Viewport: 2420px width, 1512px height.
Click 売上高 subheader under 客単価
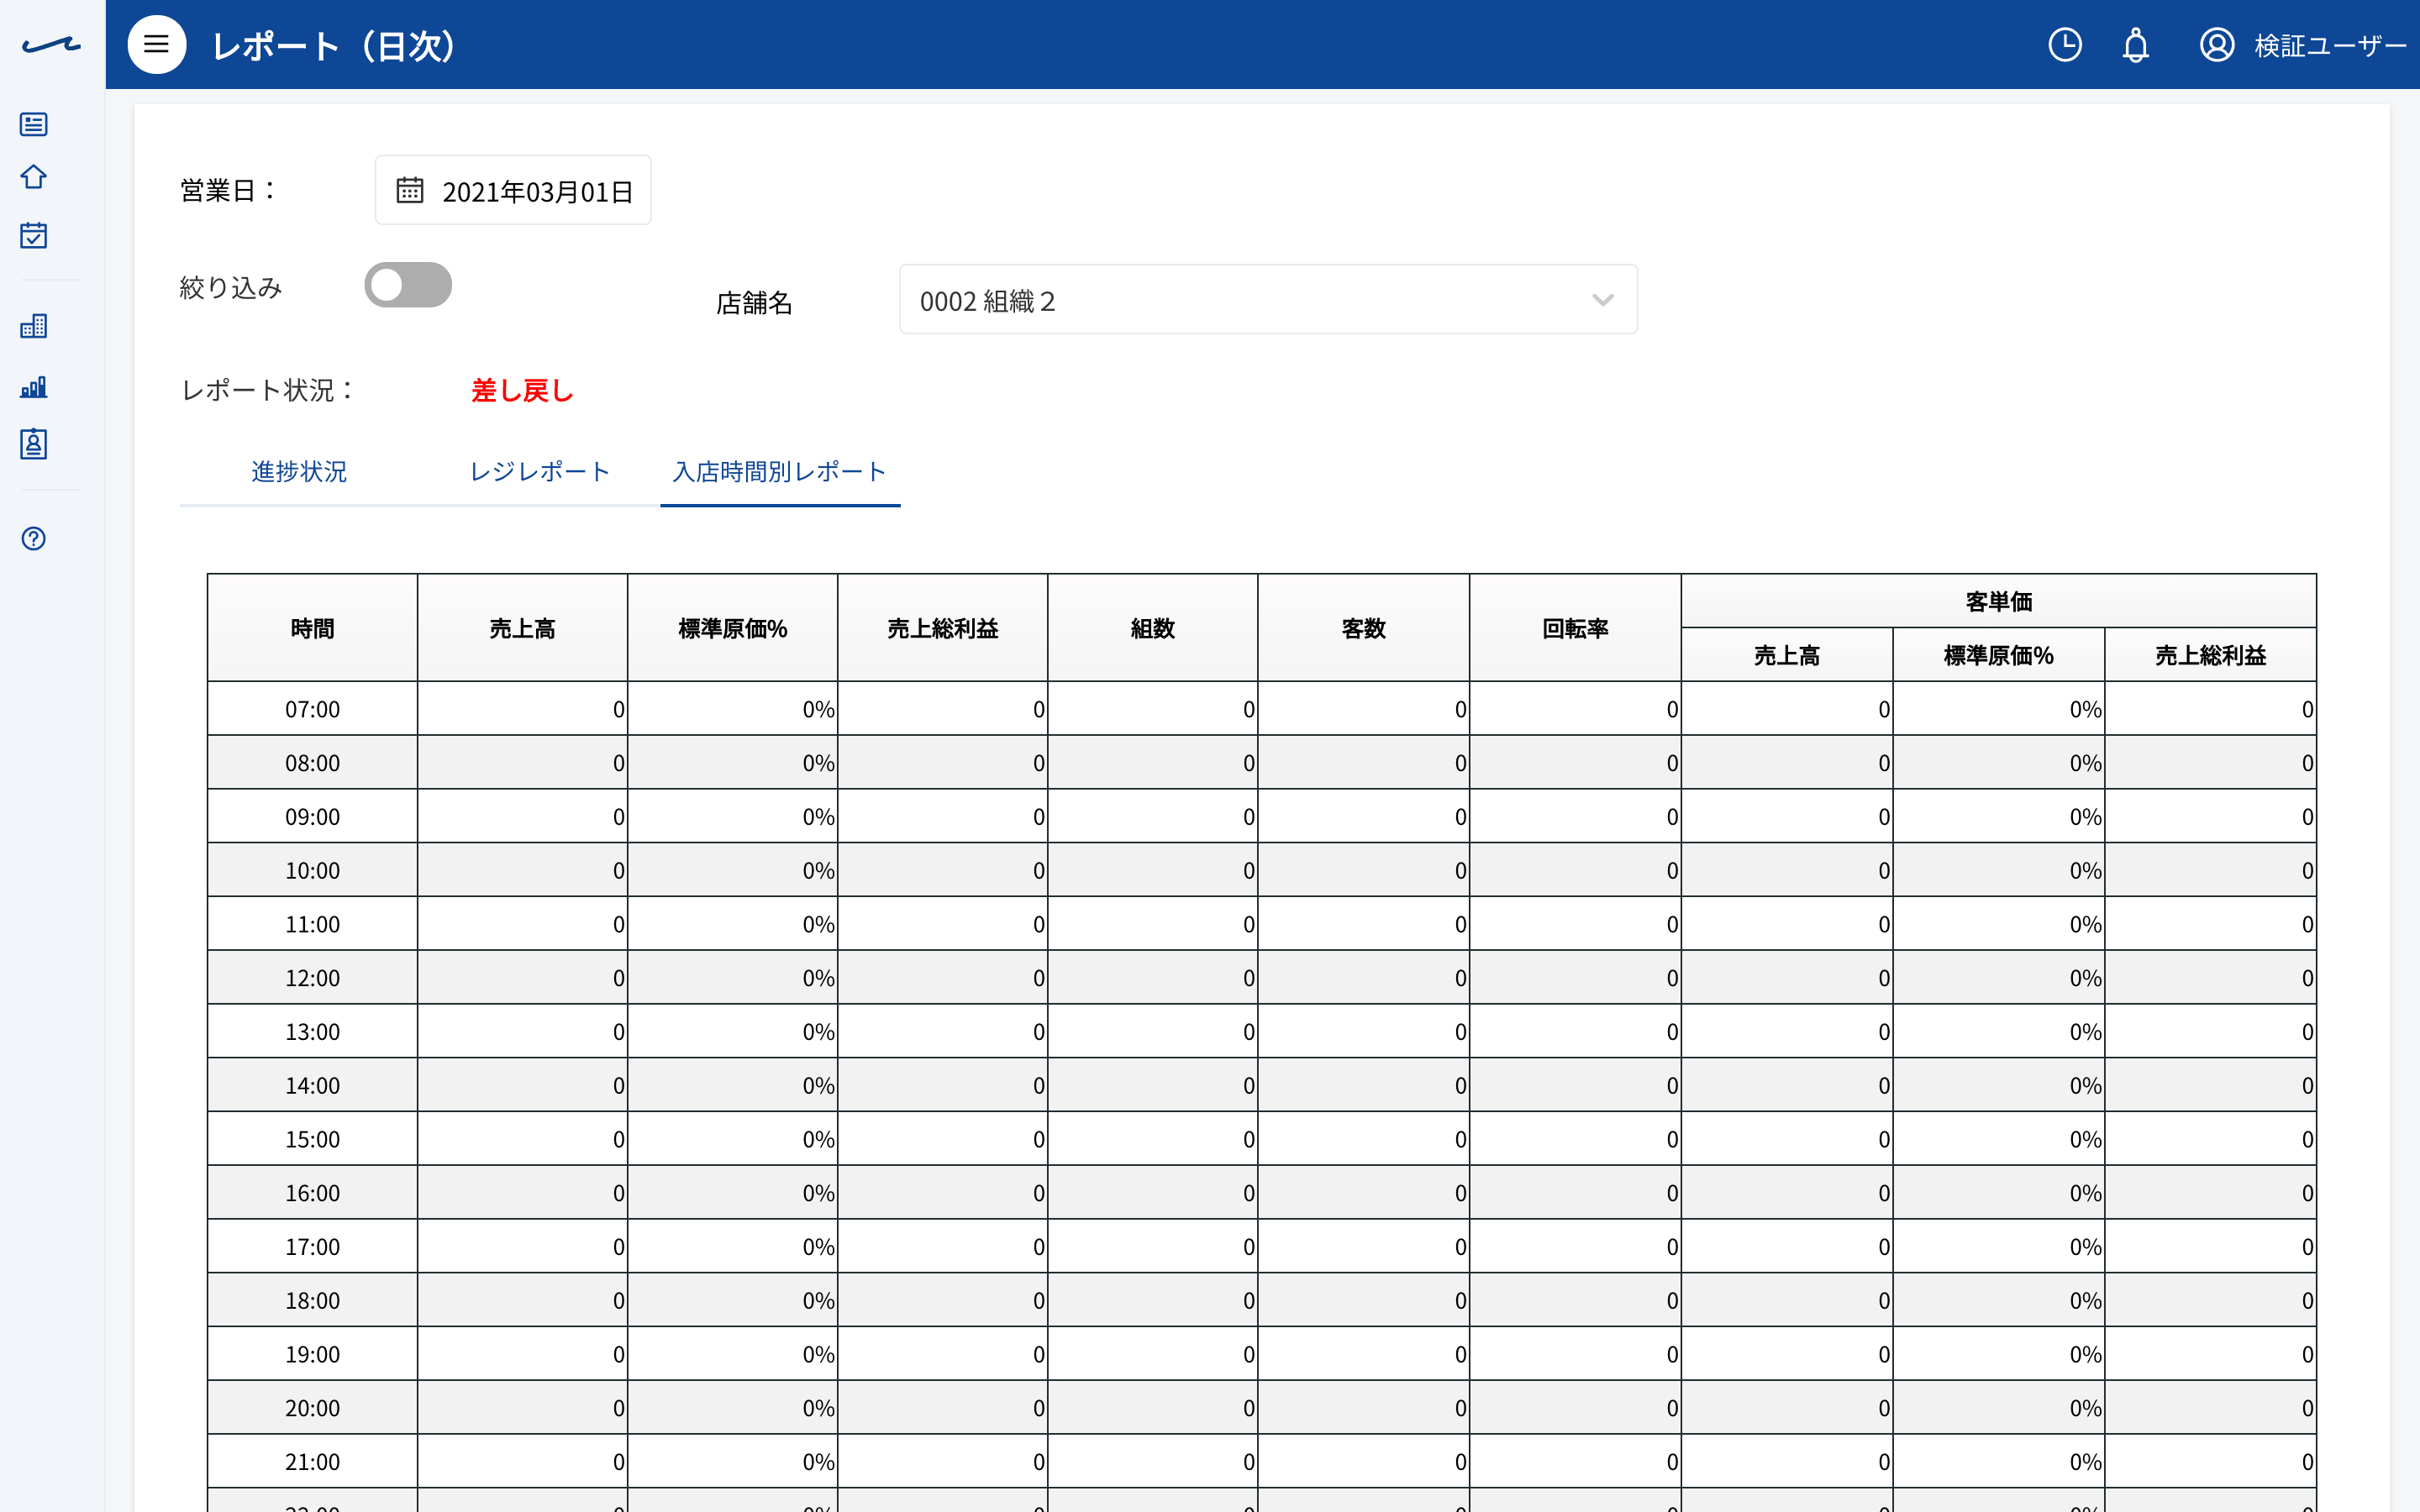pos(1787,655)
